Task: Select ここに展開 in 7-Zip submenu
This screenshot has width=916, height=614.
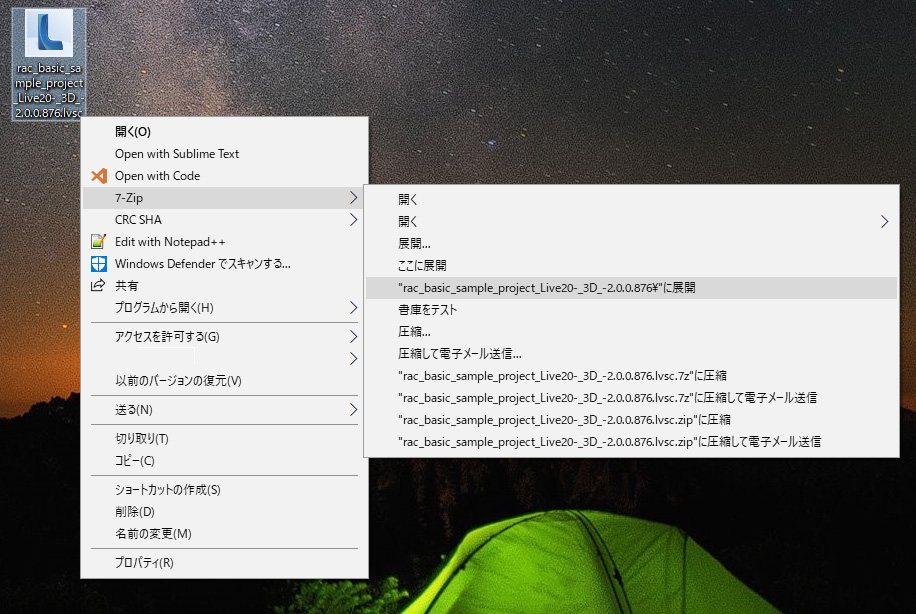Action: [632, 265]
